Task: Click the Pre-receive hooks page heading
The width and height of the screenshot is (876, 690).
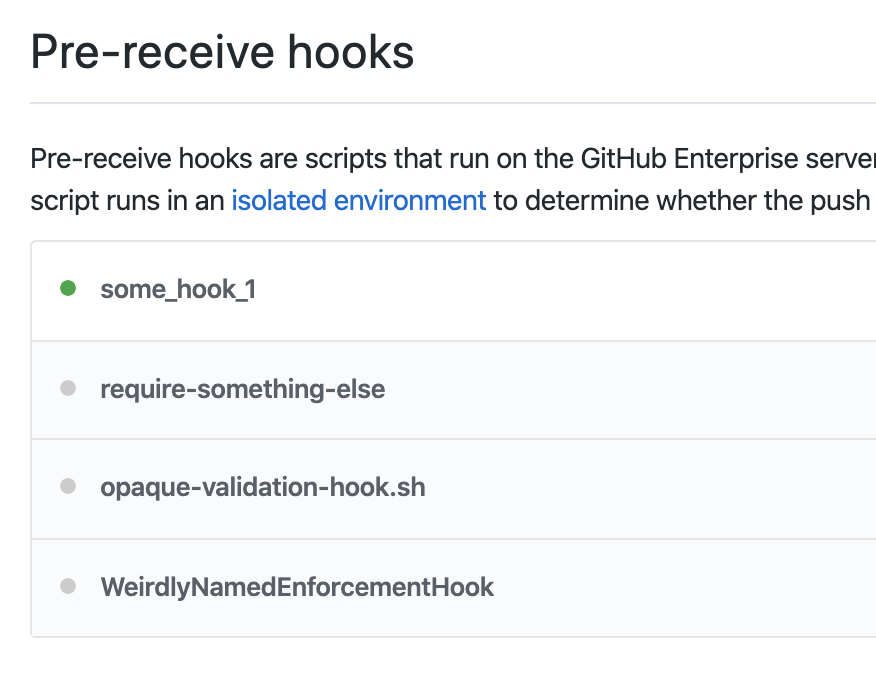Action: 222,53
